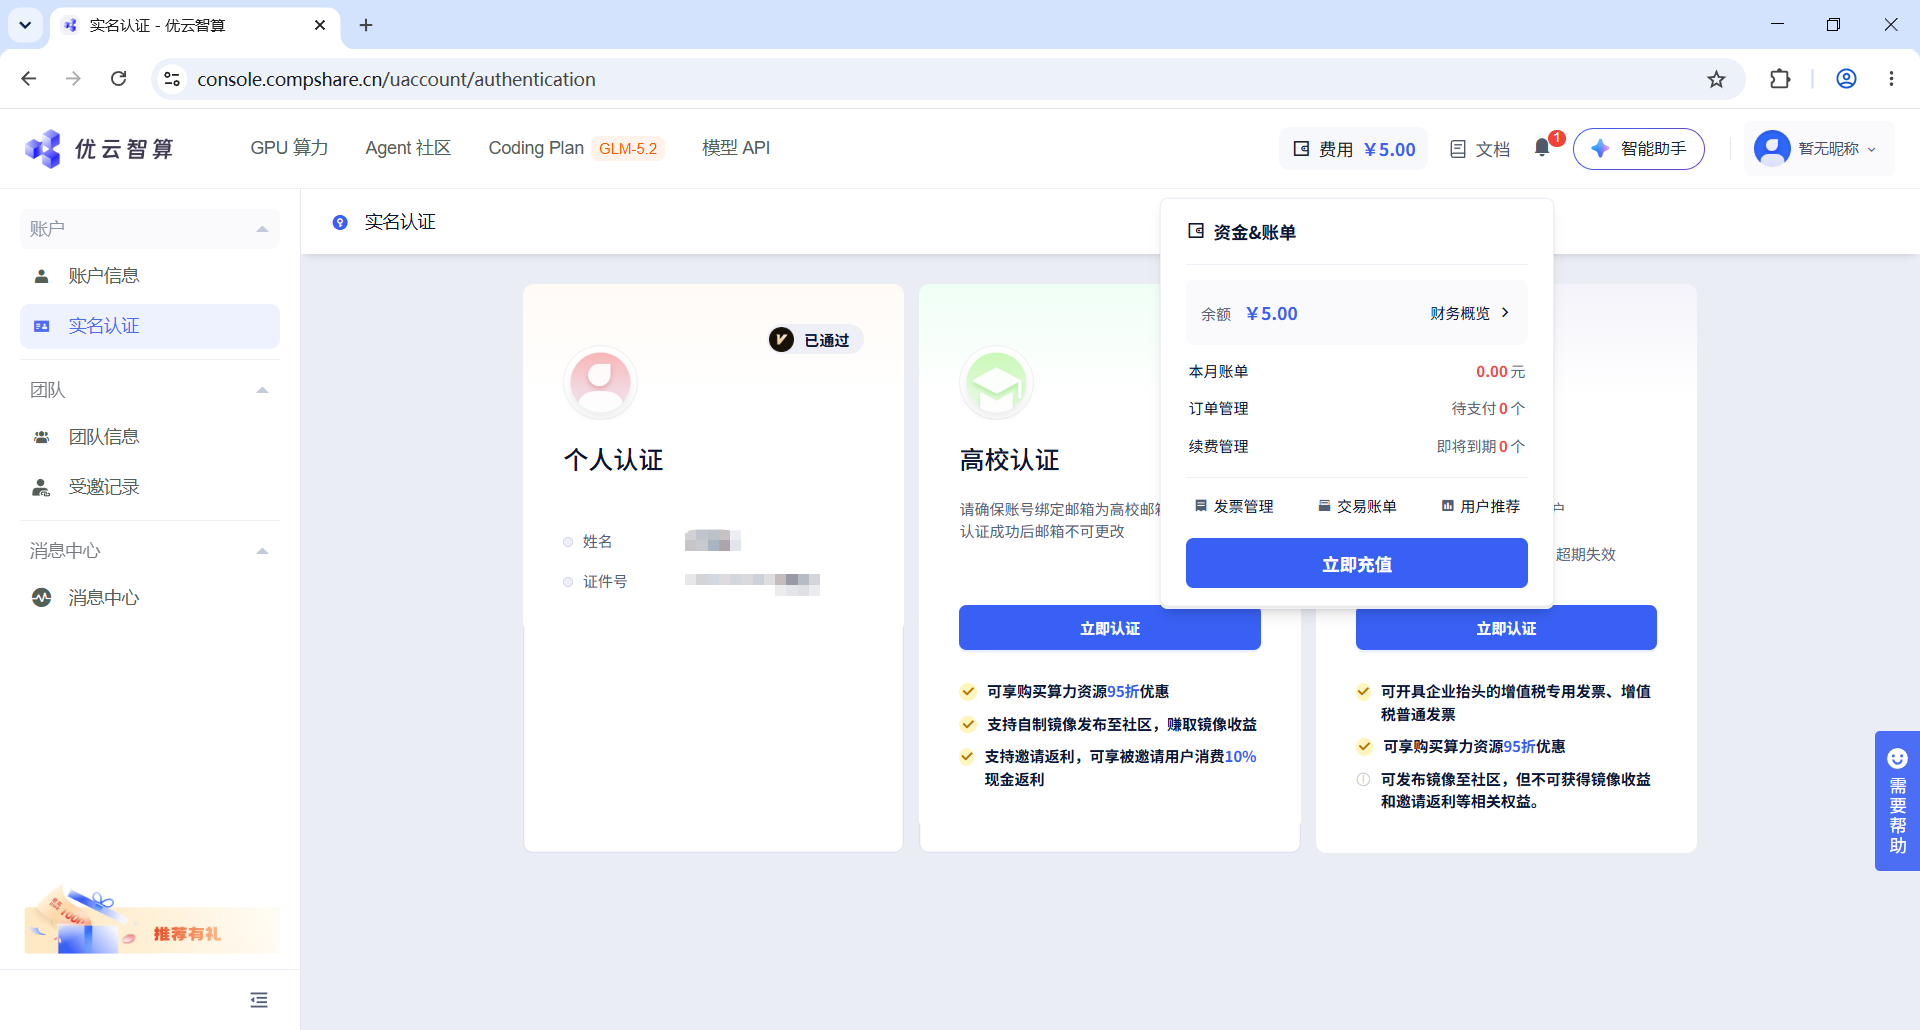The image size is (1920, 1030).
Task: Click the blue location icon beside 实名认证 title
Action: [x=340, y=222]
